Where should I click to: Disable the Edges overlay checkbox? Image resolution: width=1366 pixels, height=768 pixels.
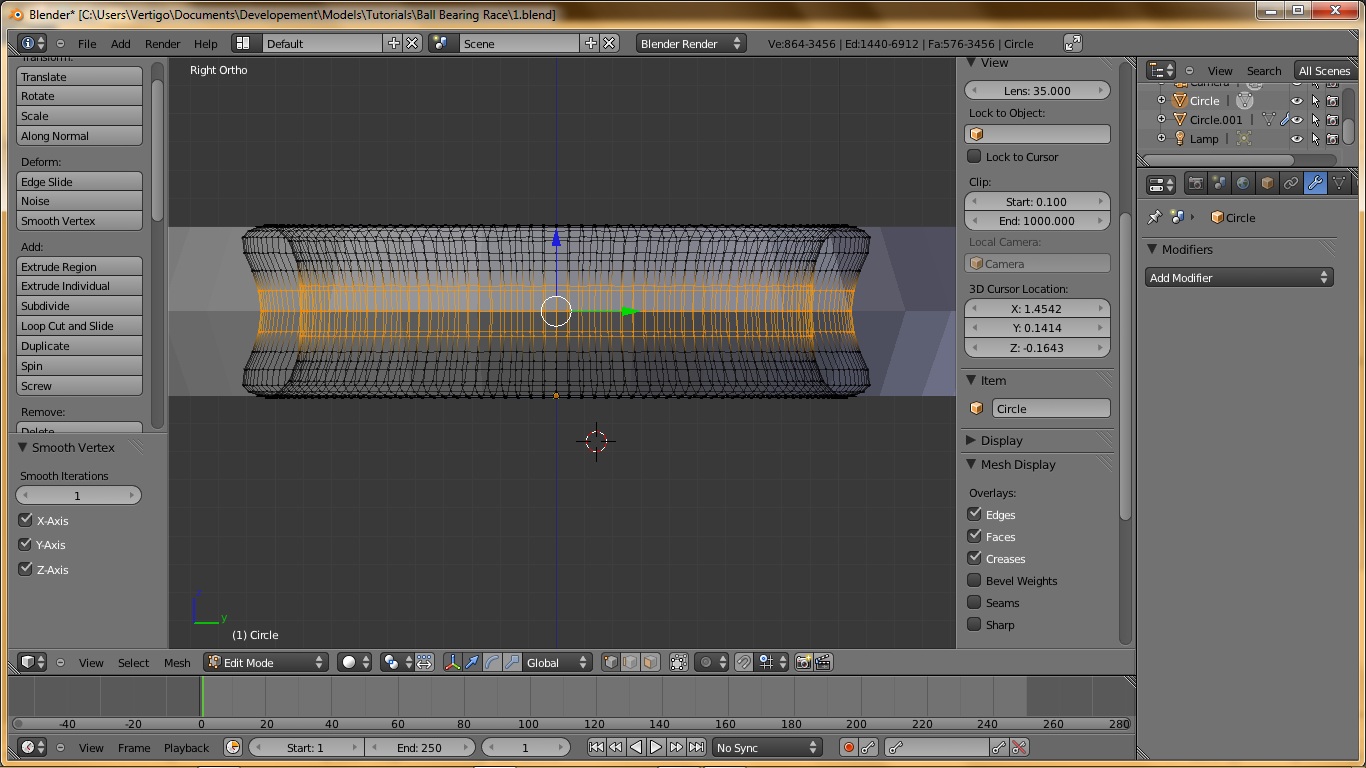coord(974,514)
